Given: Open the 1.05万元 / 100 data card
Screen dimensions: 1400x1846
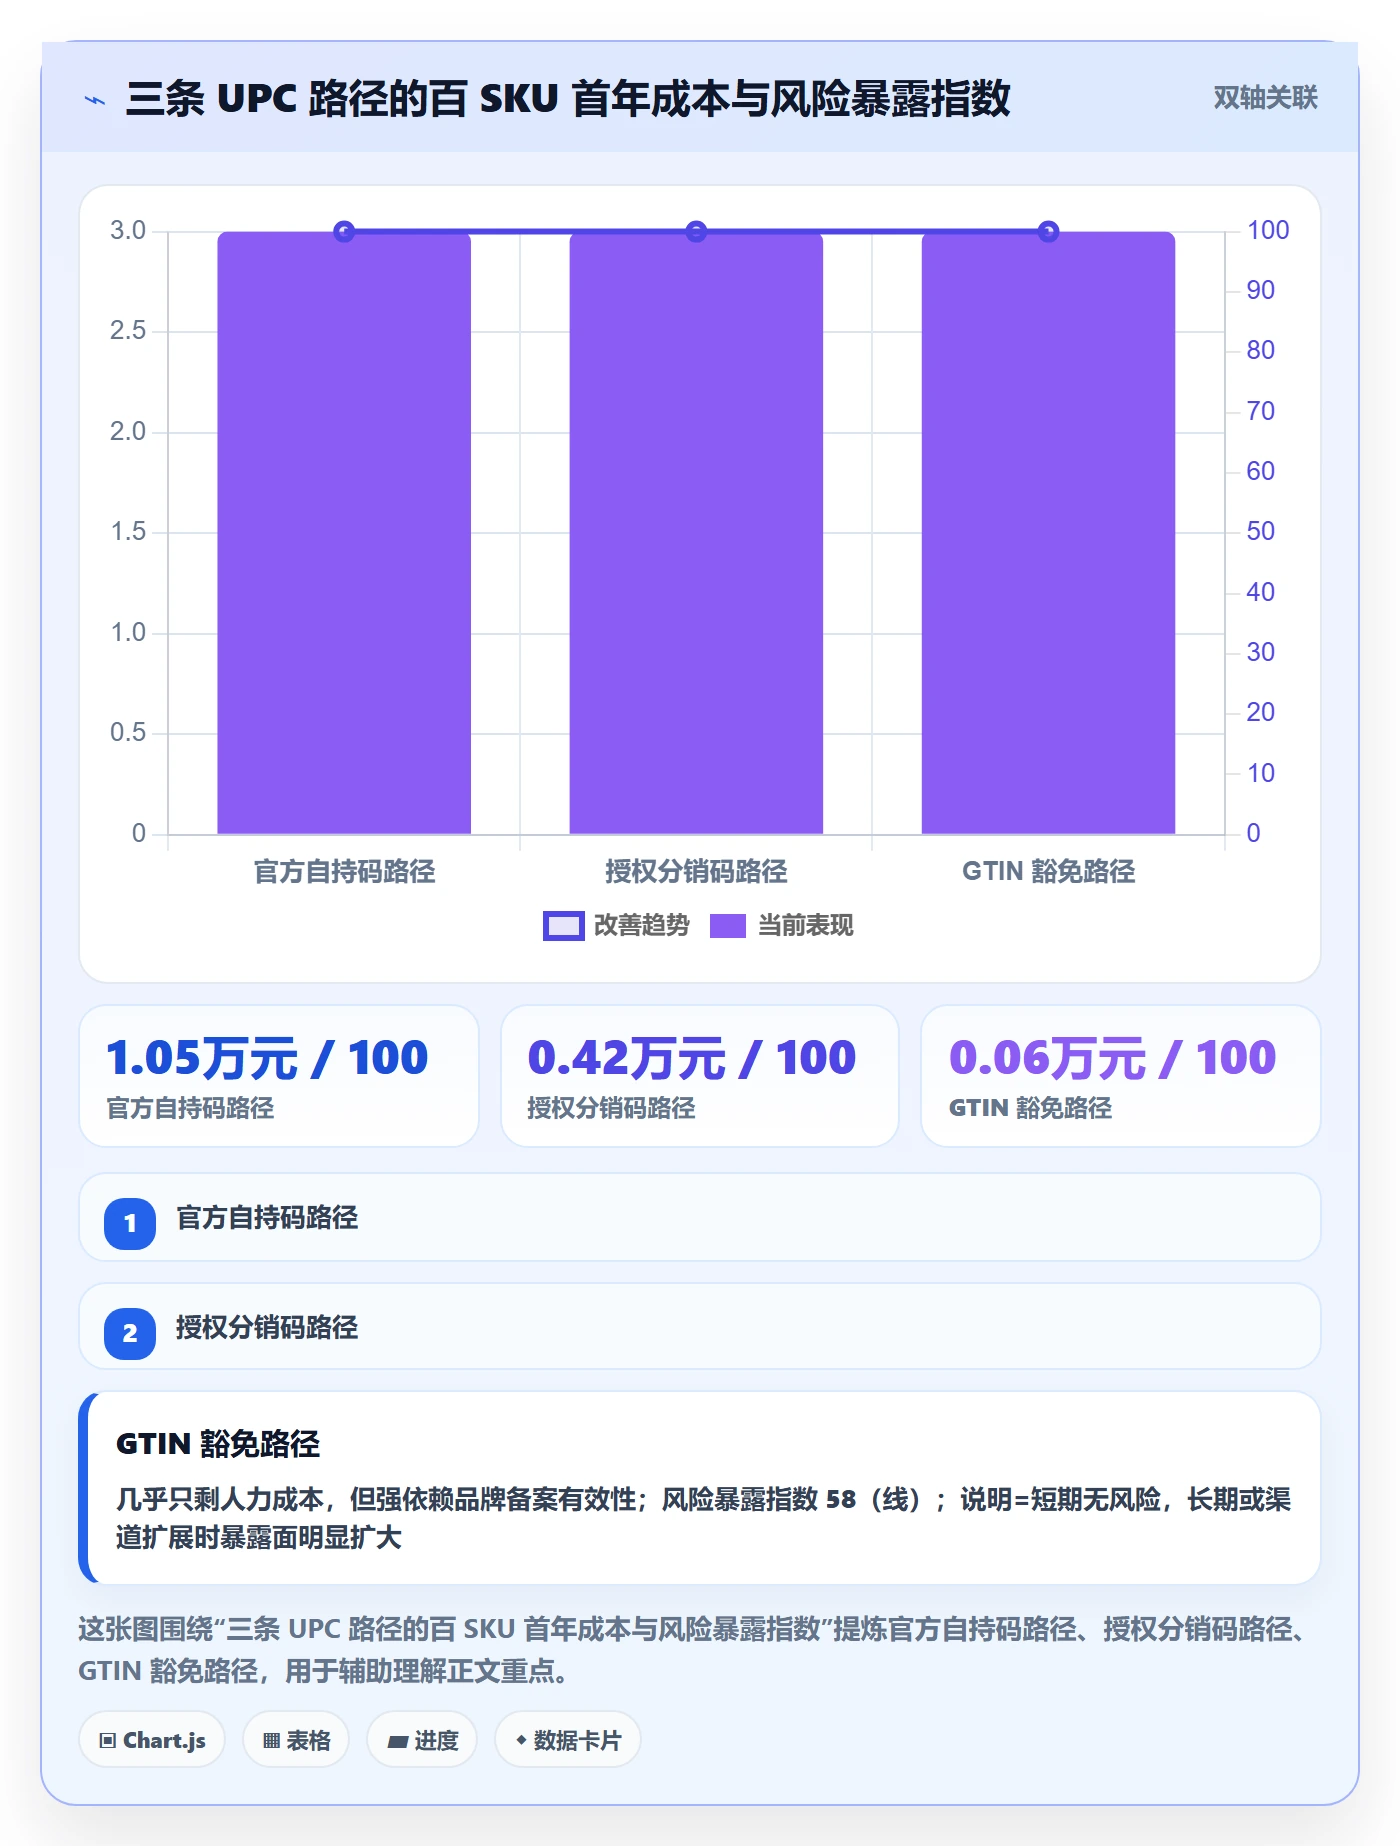Looking at the screenshot, I should point(279,1076).
